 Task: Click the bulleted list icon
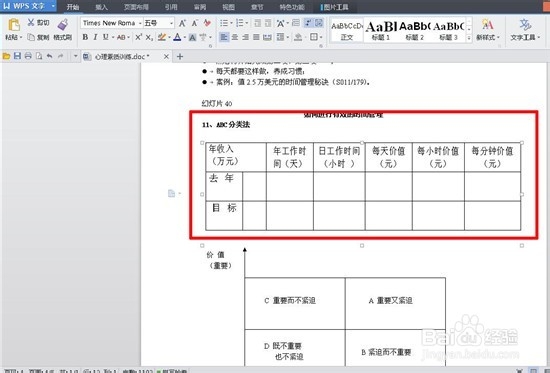pyautogui.click(x=224, y=23)
